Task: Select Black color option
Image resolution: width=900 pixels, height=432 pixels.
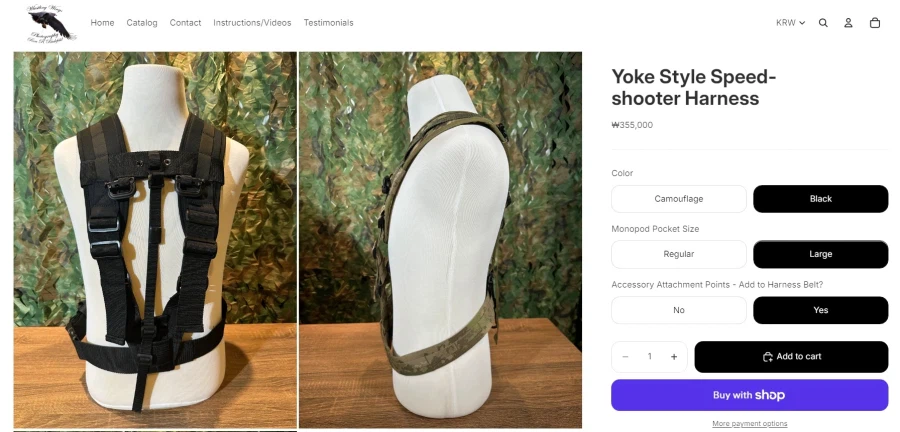Action: click(x=820, y=199)
